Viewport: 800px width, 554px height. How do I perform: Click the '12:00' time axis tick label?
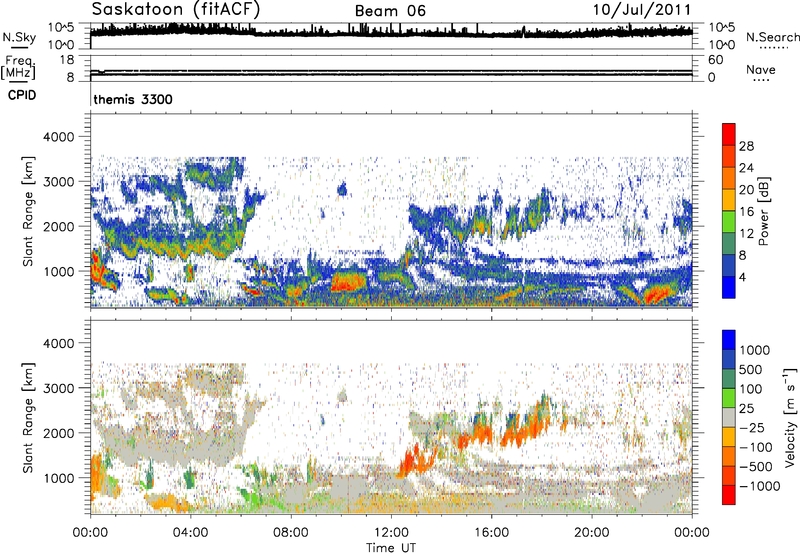click(x=391, y=533)
